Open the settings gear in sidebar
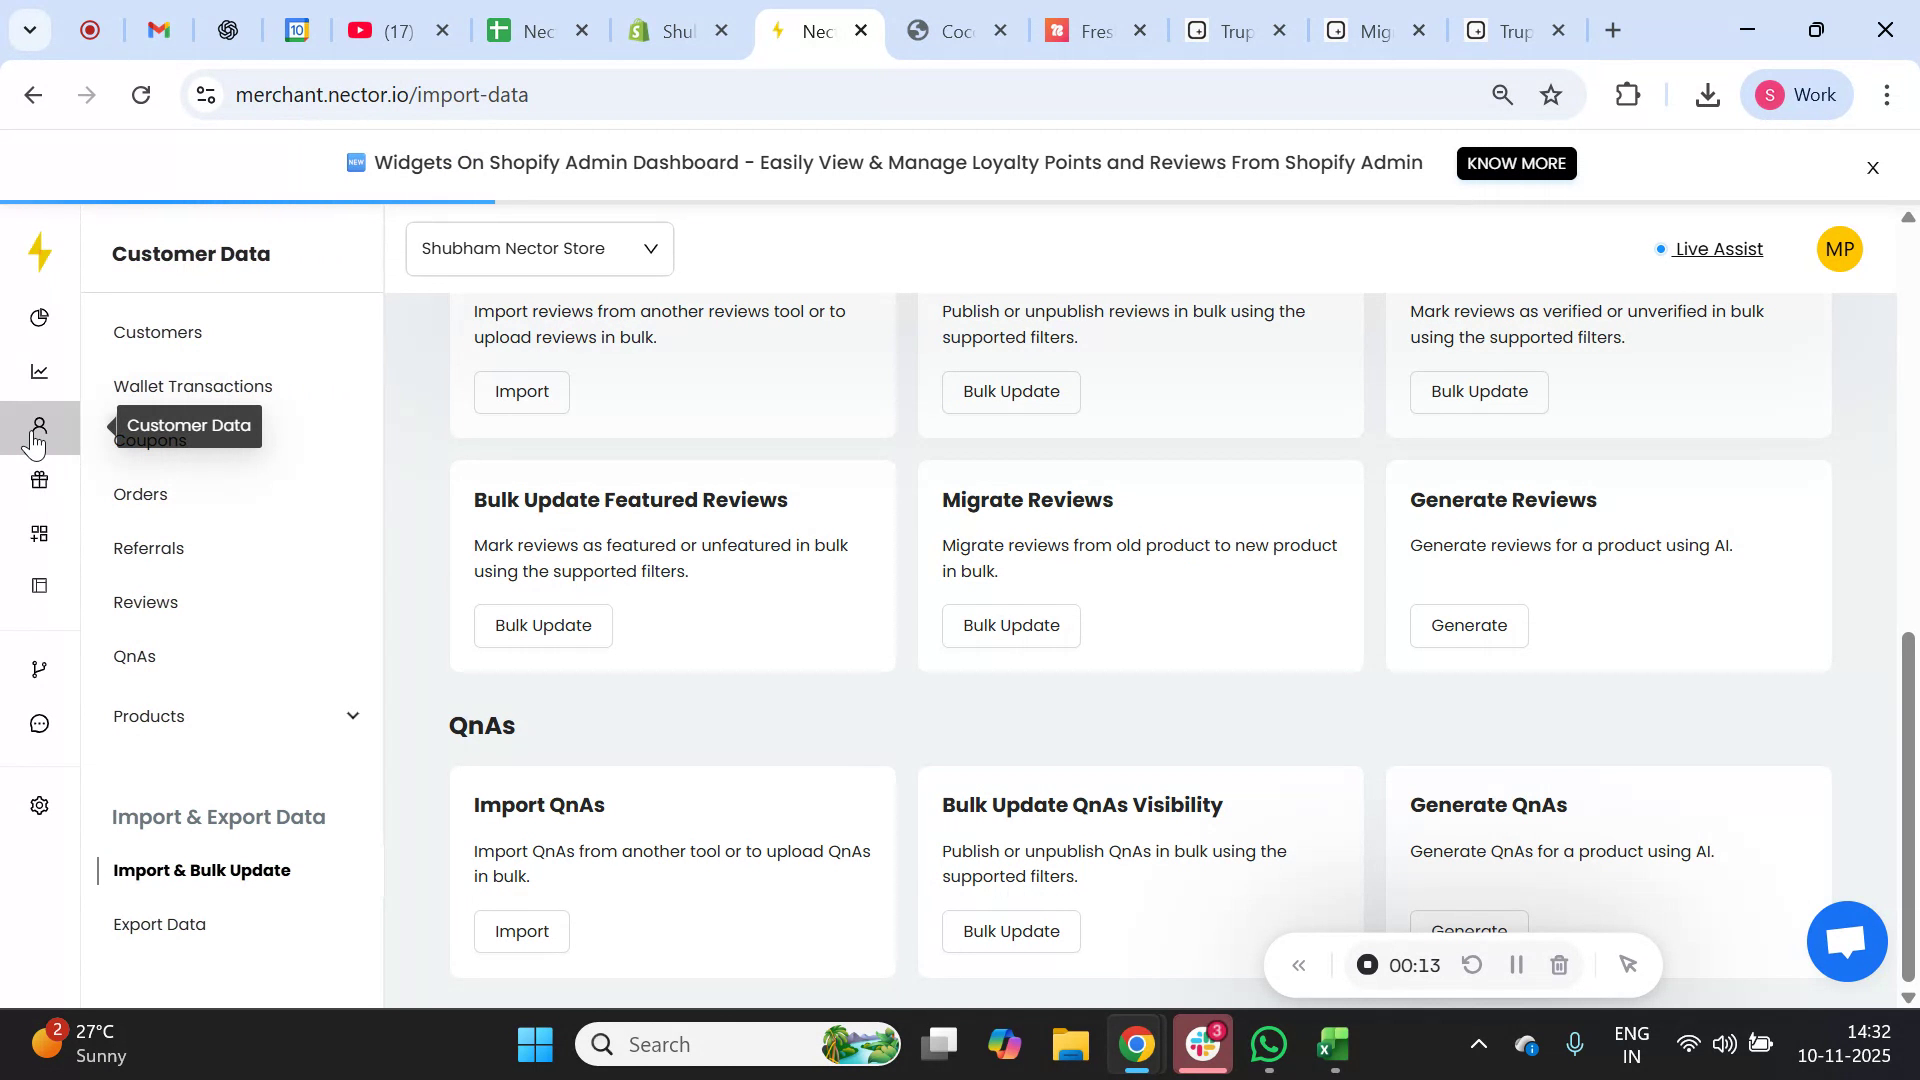This screenshot has width=1920, height=1080. [x=40, y=805]
